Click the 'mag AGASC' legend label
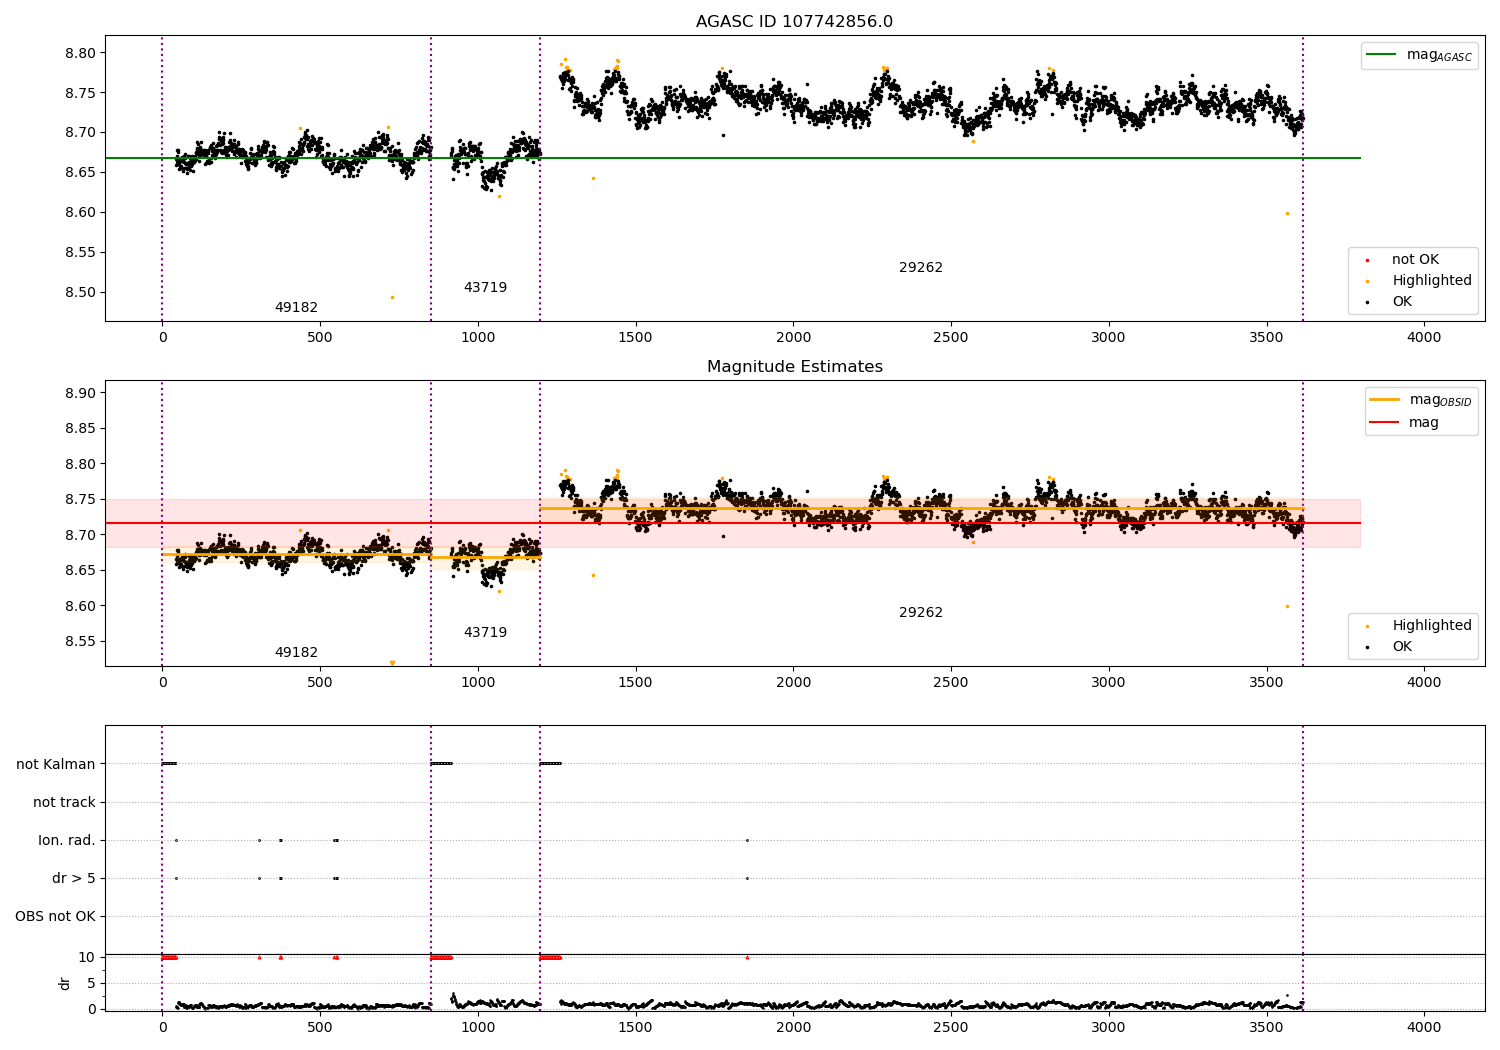Viewport: 1500px width, 1050px height. (1439, 56)
